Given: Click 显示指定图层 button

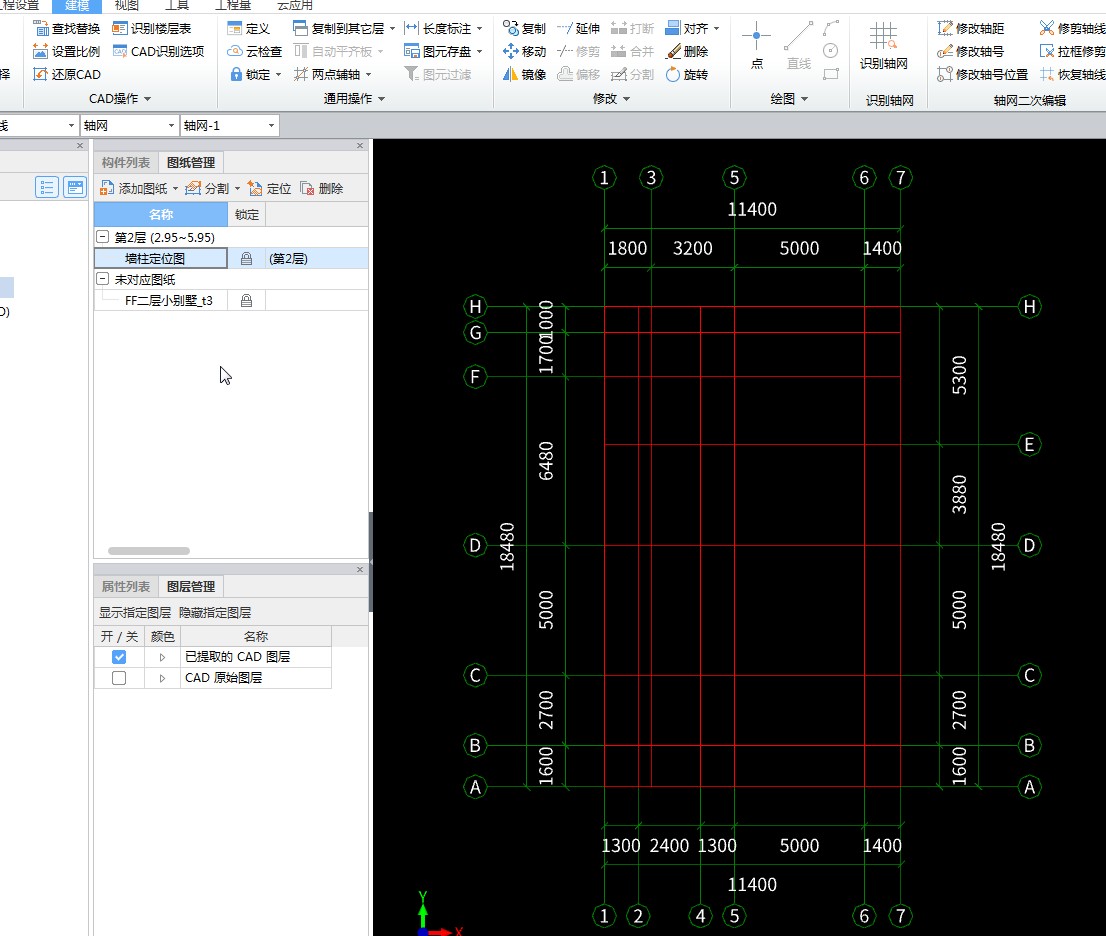Looking at the screenshot, I should coord(135,612).
